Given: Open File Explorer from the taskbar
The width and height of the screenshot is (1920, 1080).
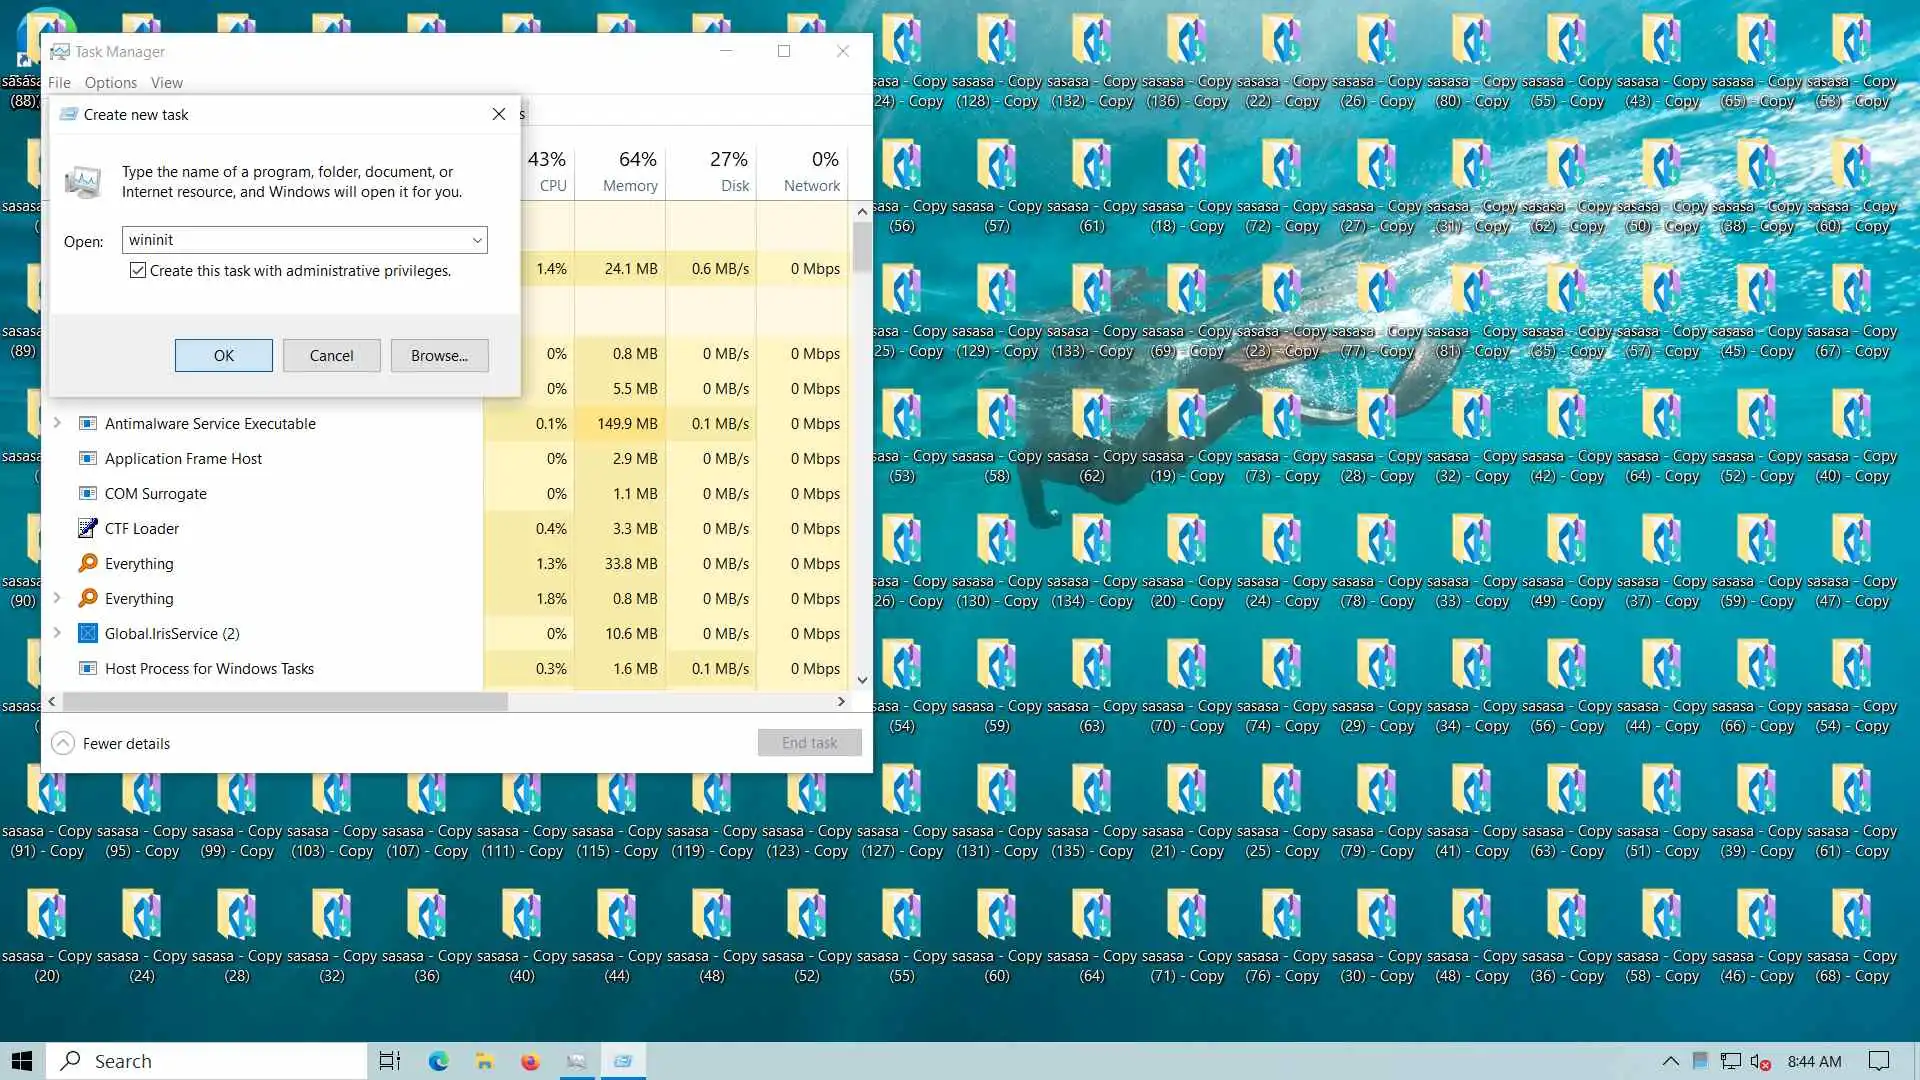Looking at the screenshot, I should pyautogui.click(x=484, y=1061).
